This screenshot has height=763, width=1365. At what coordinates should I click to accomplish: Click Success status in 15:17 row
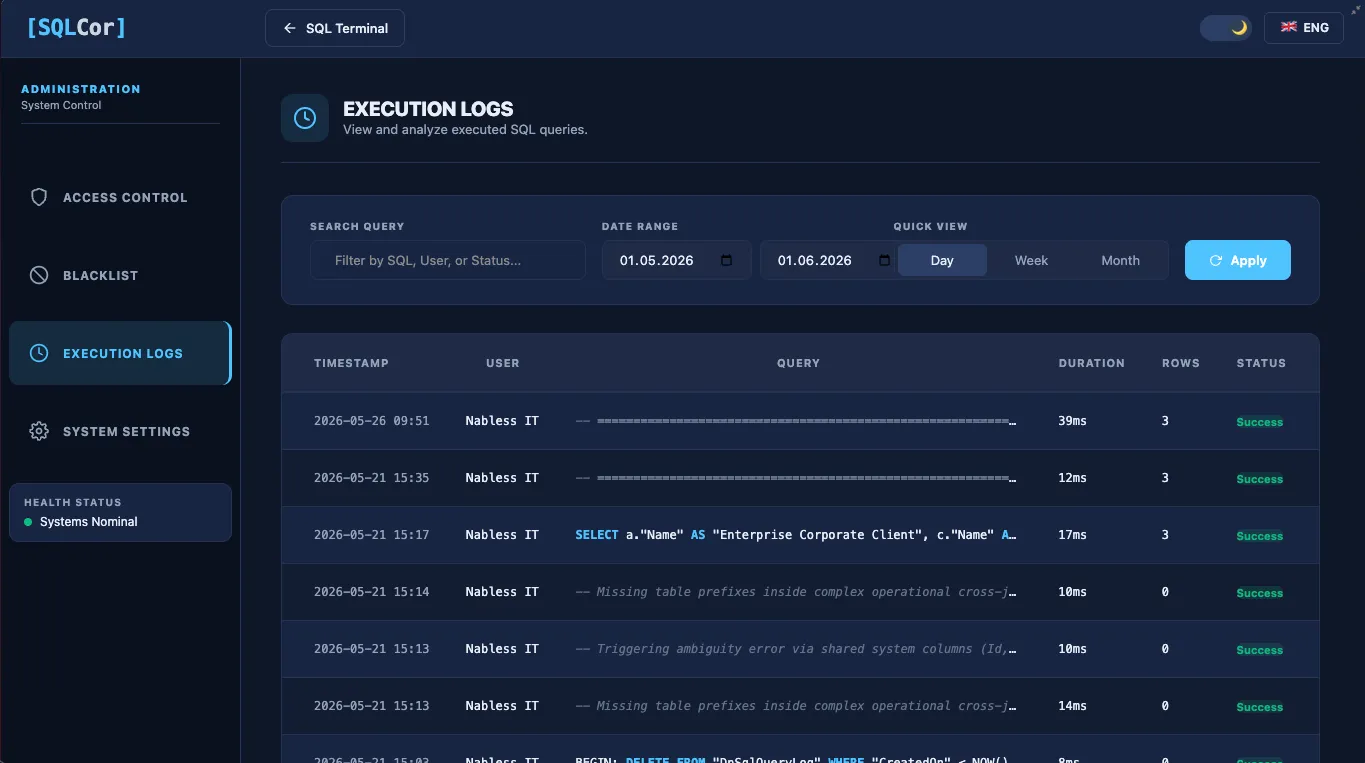point(1259,536)
